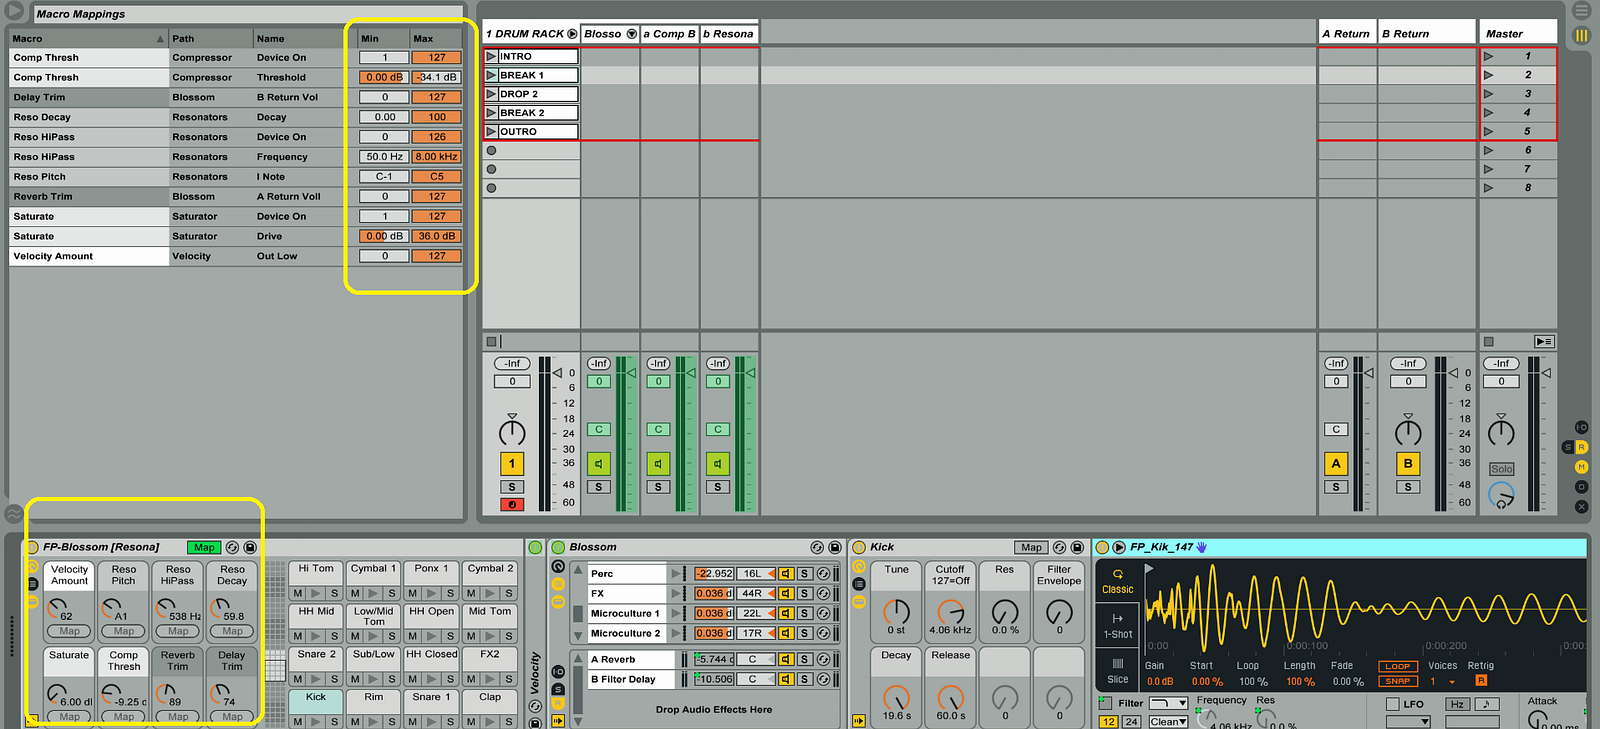
Task: Click the save preset icon on Kick rack
Action: tap(1077, 547)
